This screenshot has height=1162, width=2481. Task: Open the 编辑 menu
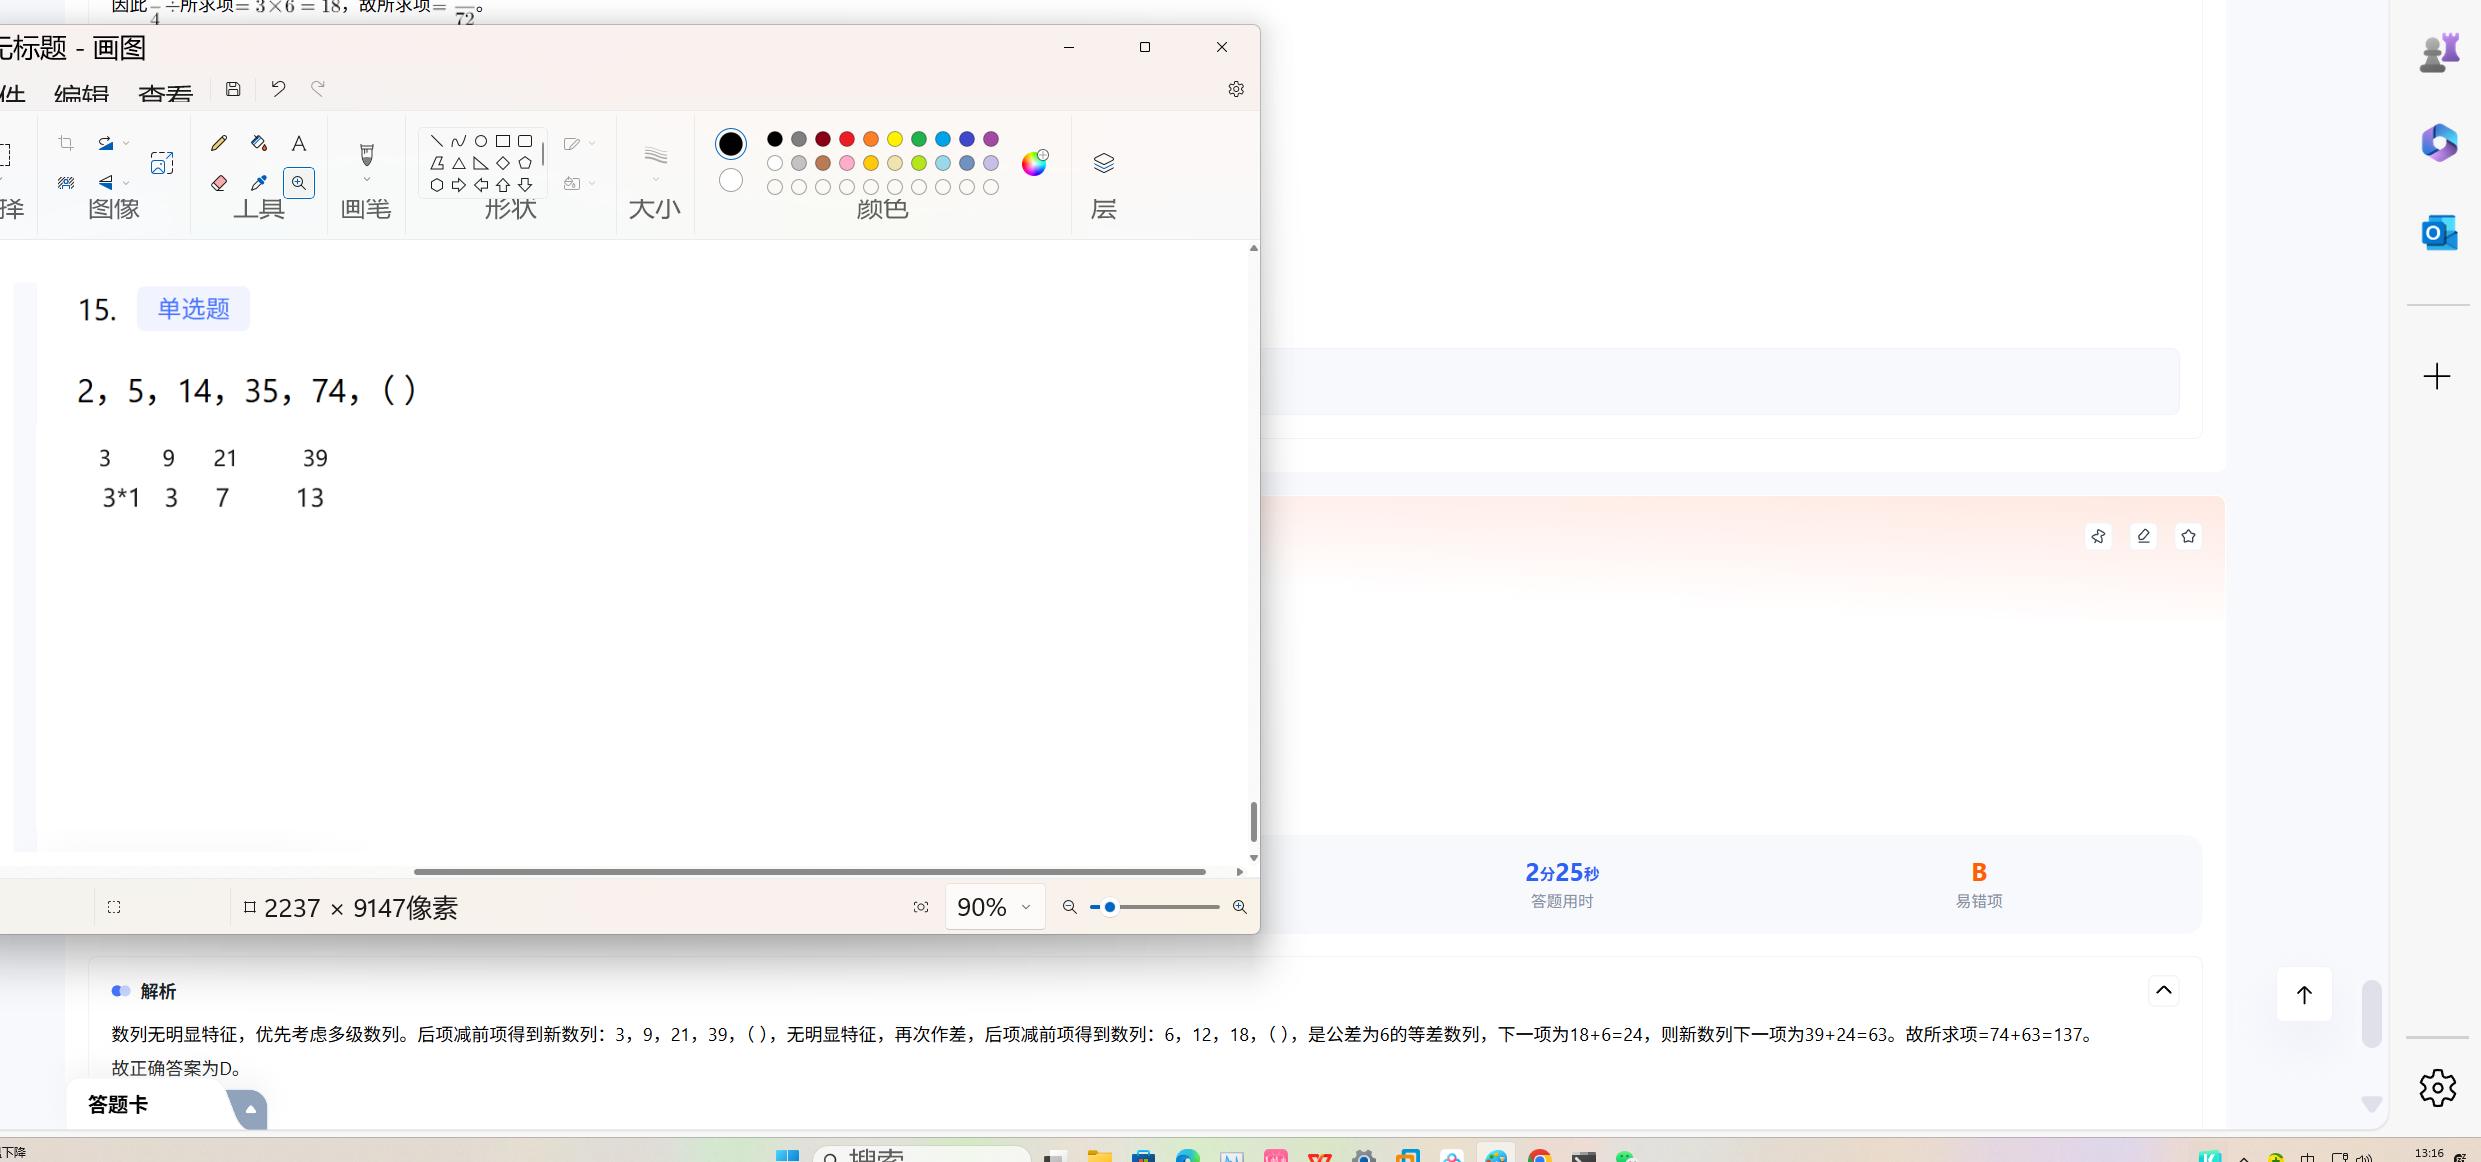click(81, 94)
